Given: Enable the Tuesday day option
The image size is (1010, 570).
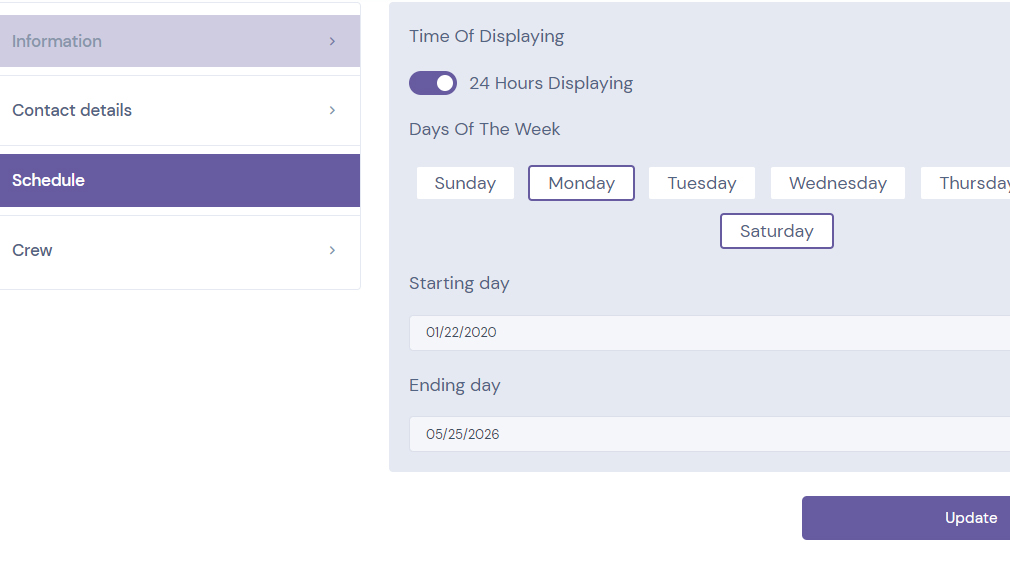Looking at the screenshot, I should [x=701, y=183].
